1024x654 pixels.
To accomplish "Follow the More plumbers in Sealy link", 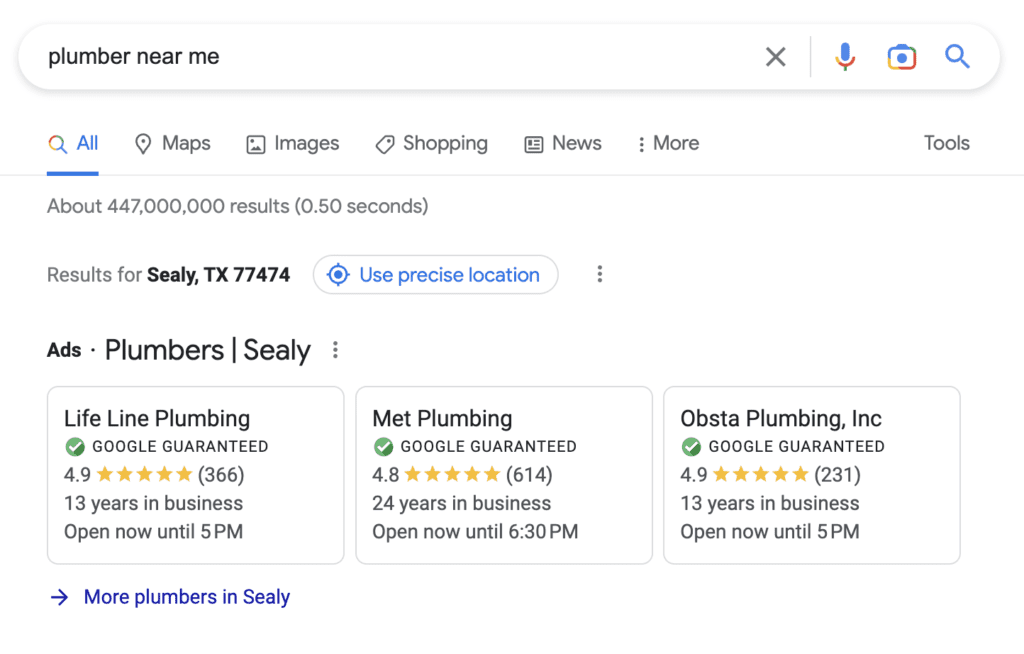I will 187,597.
